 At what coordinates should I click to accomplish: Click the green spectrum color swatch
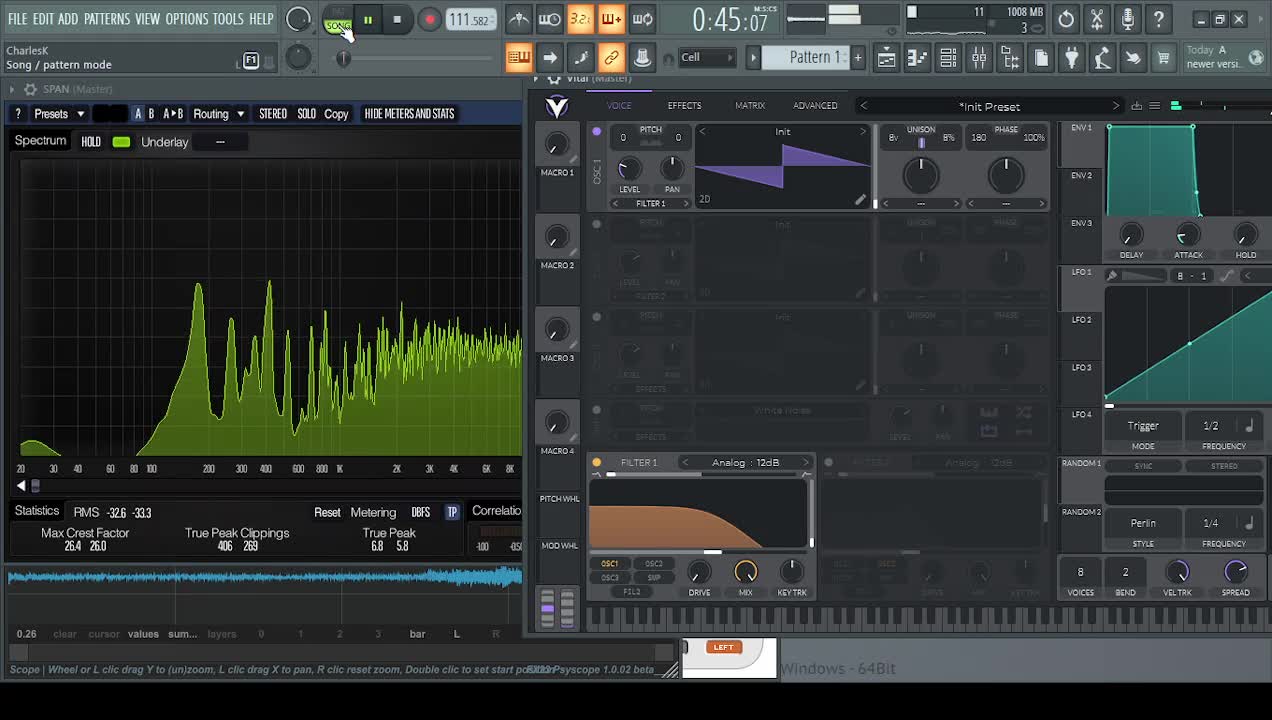click(x=121, y=142)
